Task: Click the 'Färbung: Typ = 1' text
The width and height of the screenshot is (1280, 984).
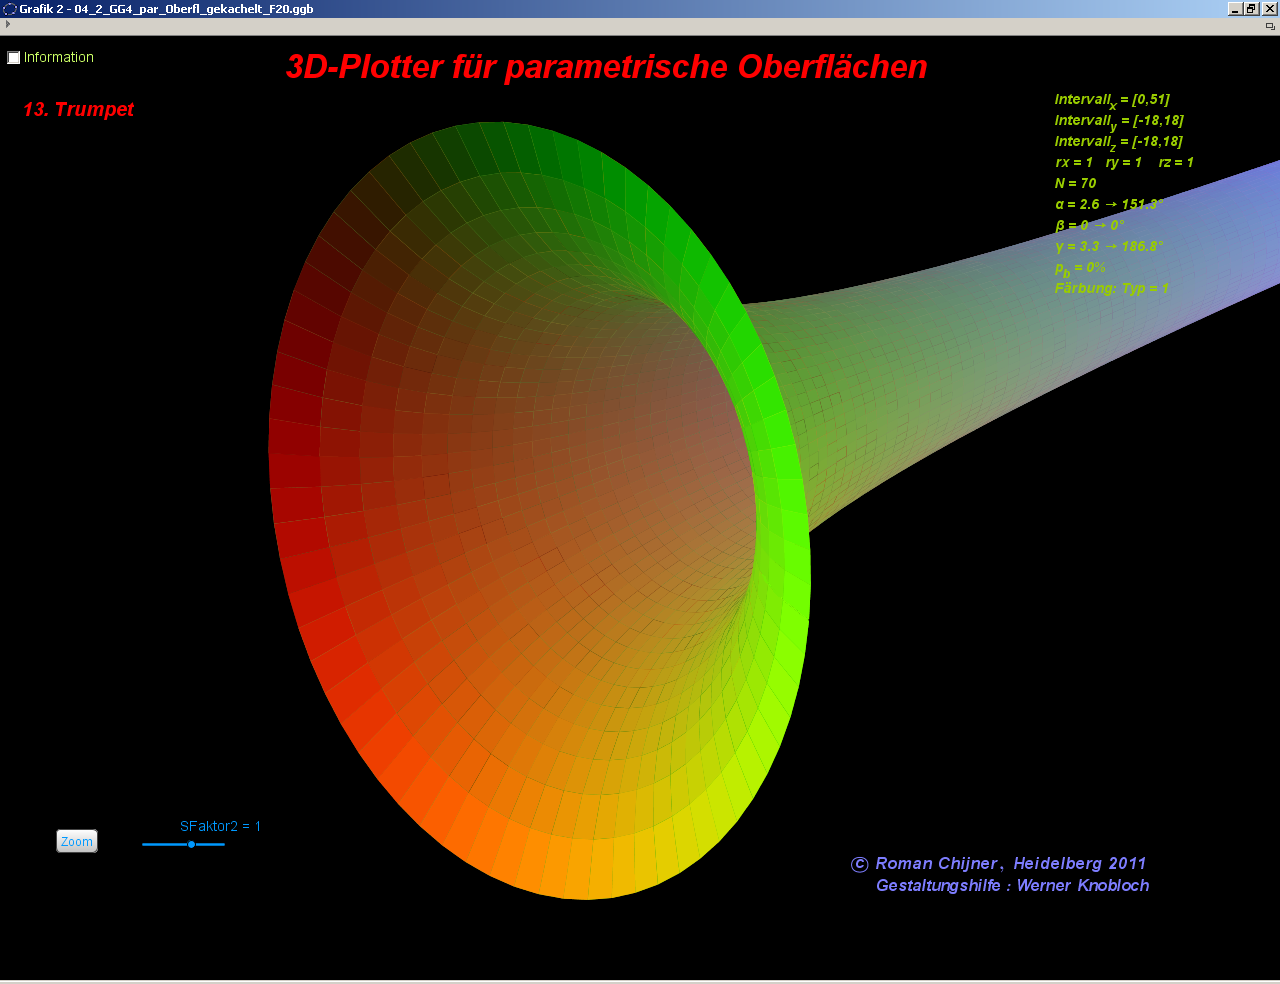Action: pyautogui.click(x=1111, y=288)
